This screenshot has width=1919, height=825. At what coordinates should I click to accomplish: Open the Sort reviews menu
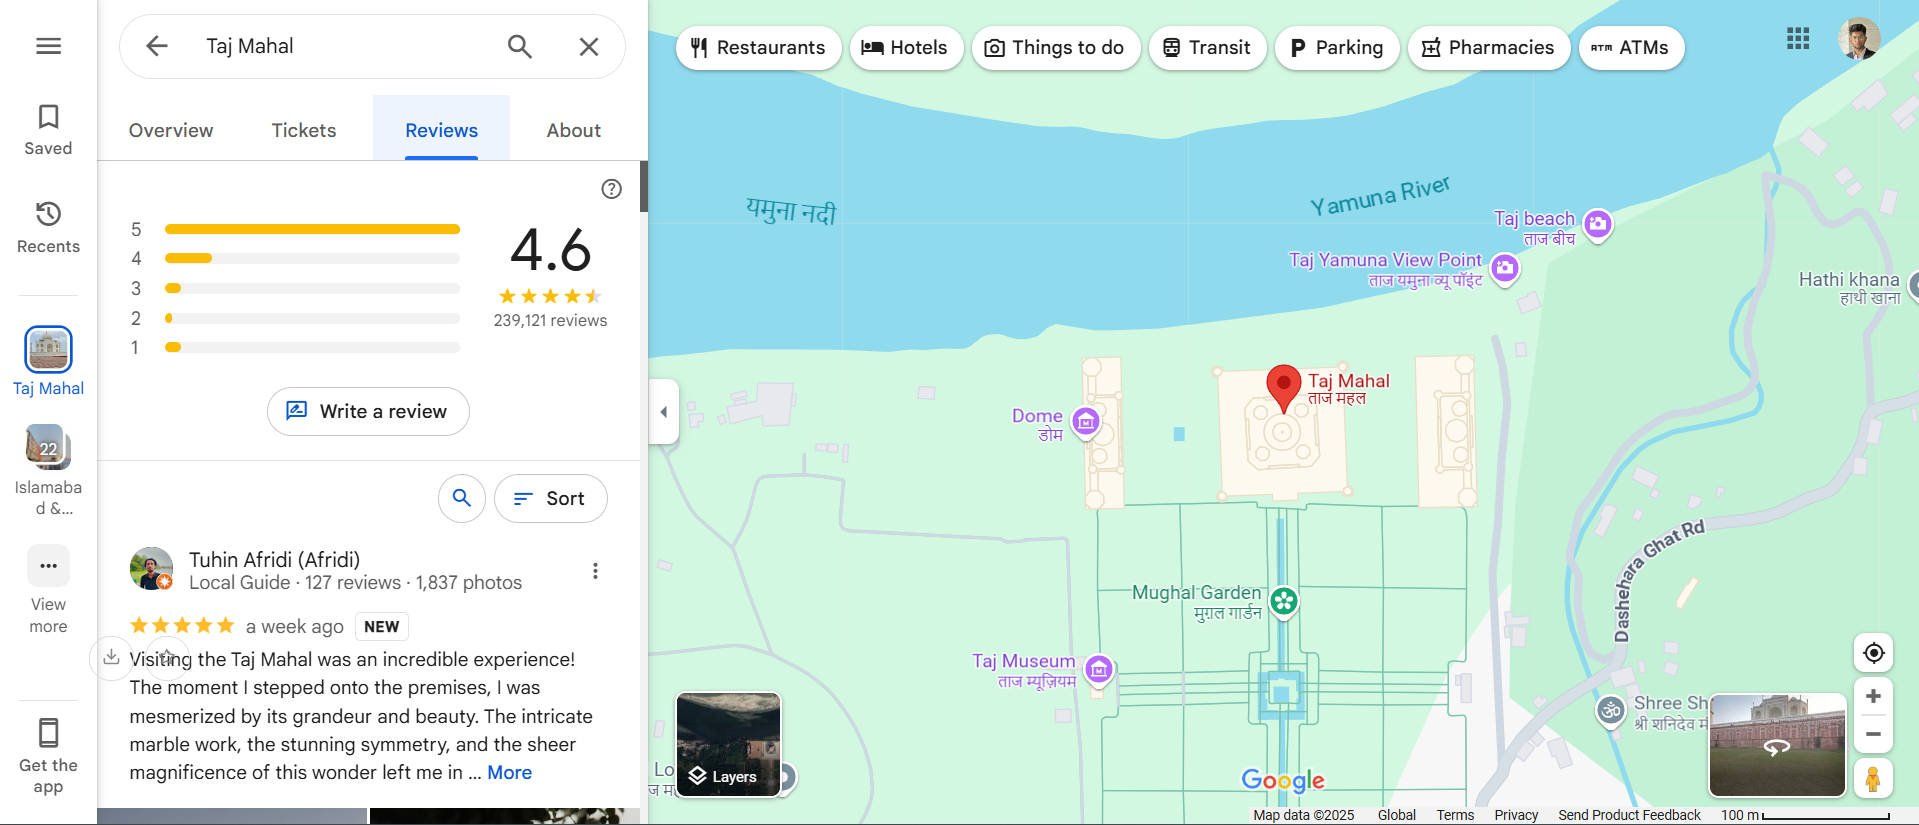tap(551, 498)
